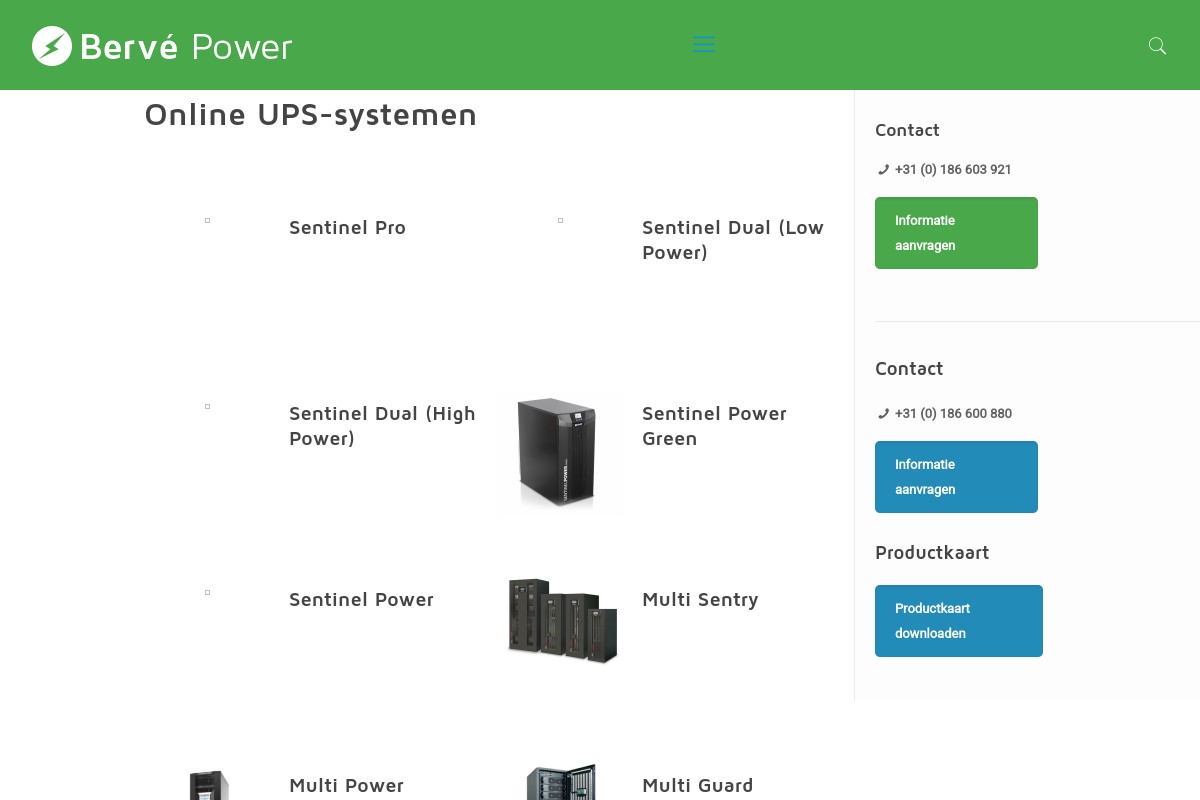Viewport: 1200px width, 800px height.
Task: Click the Productkaart downloaden button
Action: pos(959,621)
